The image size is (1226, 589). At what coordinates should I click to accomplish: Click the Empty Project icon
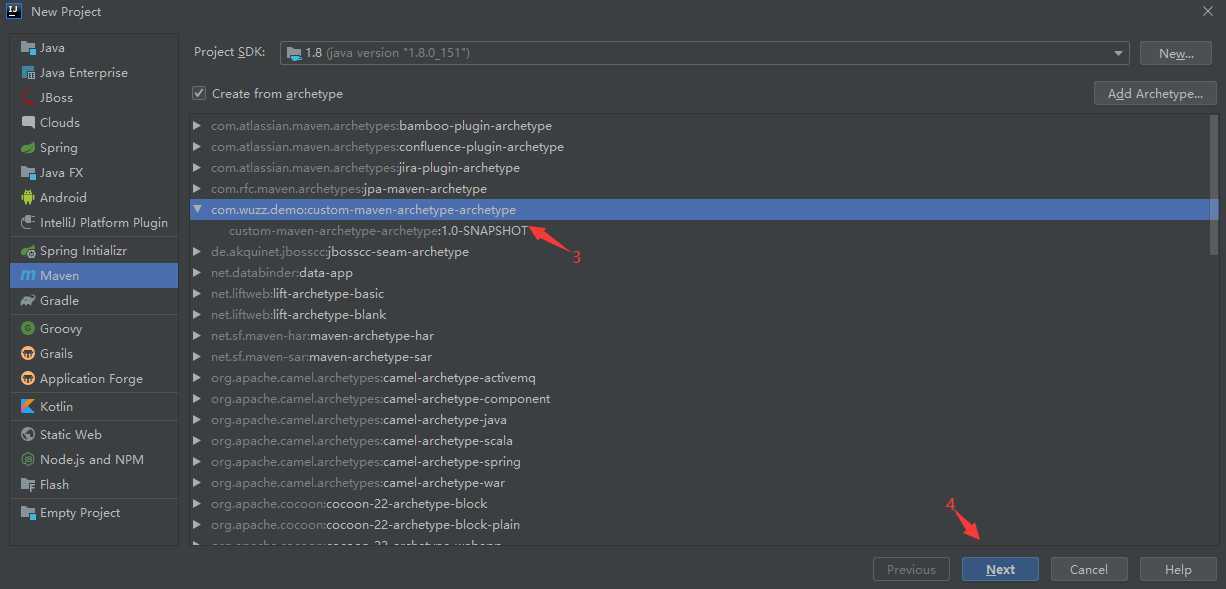(x=28, y=513)
